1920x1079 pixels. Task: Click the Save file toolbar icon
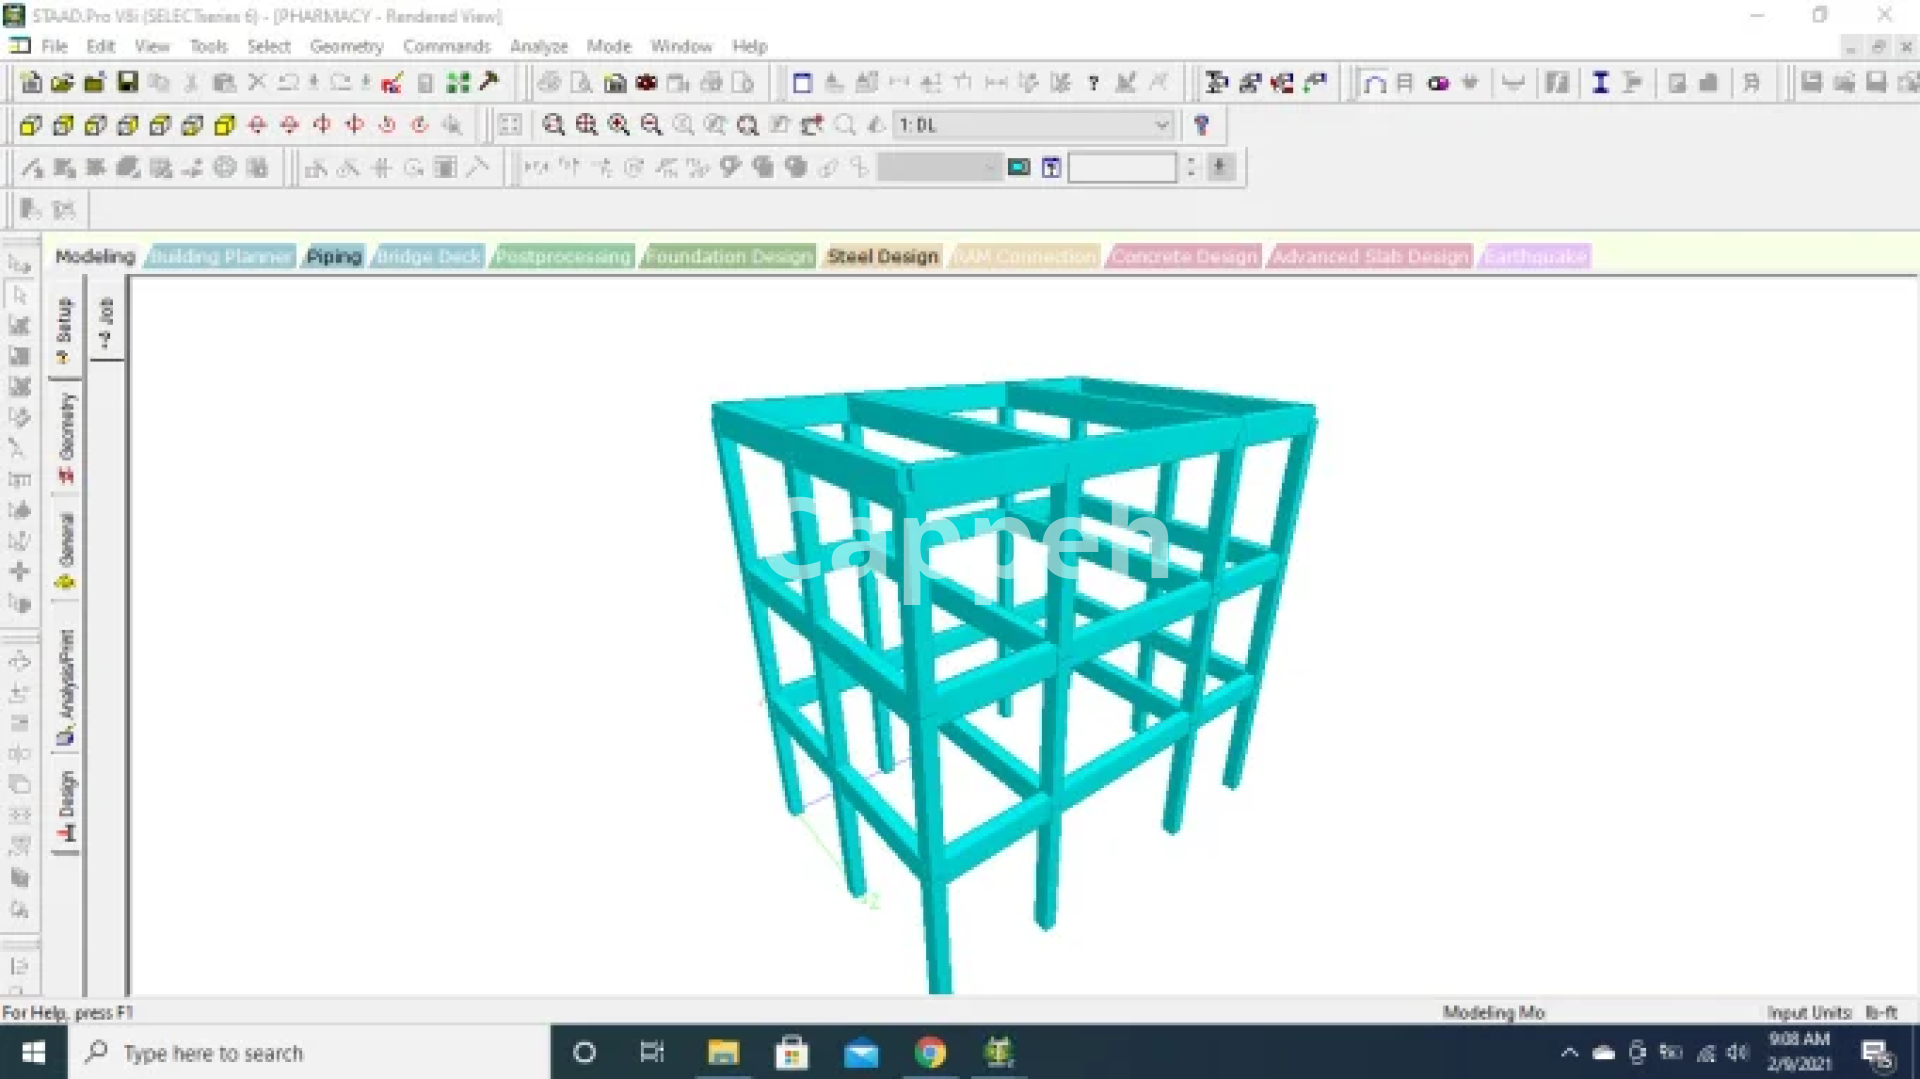(127, 83)
